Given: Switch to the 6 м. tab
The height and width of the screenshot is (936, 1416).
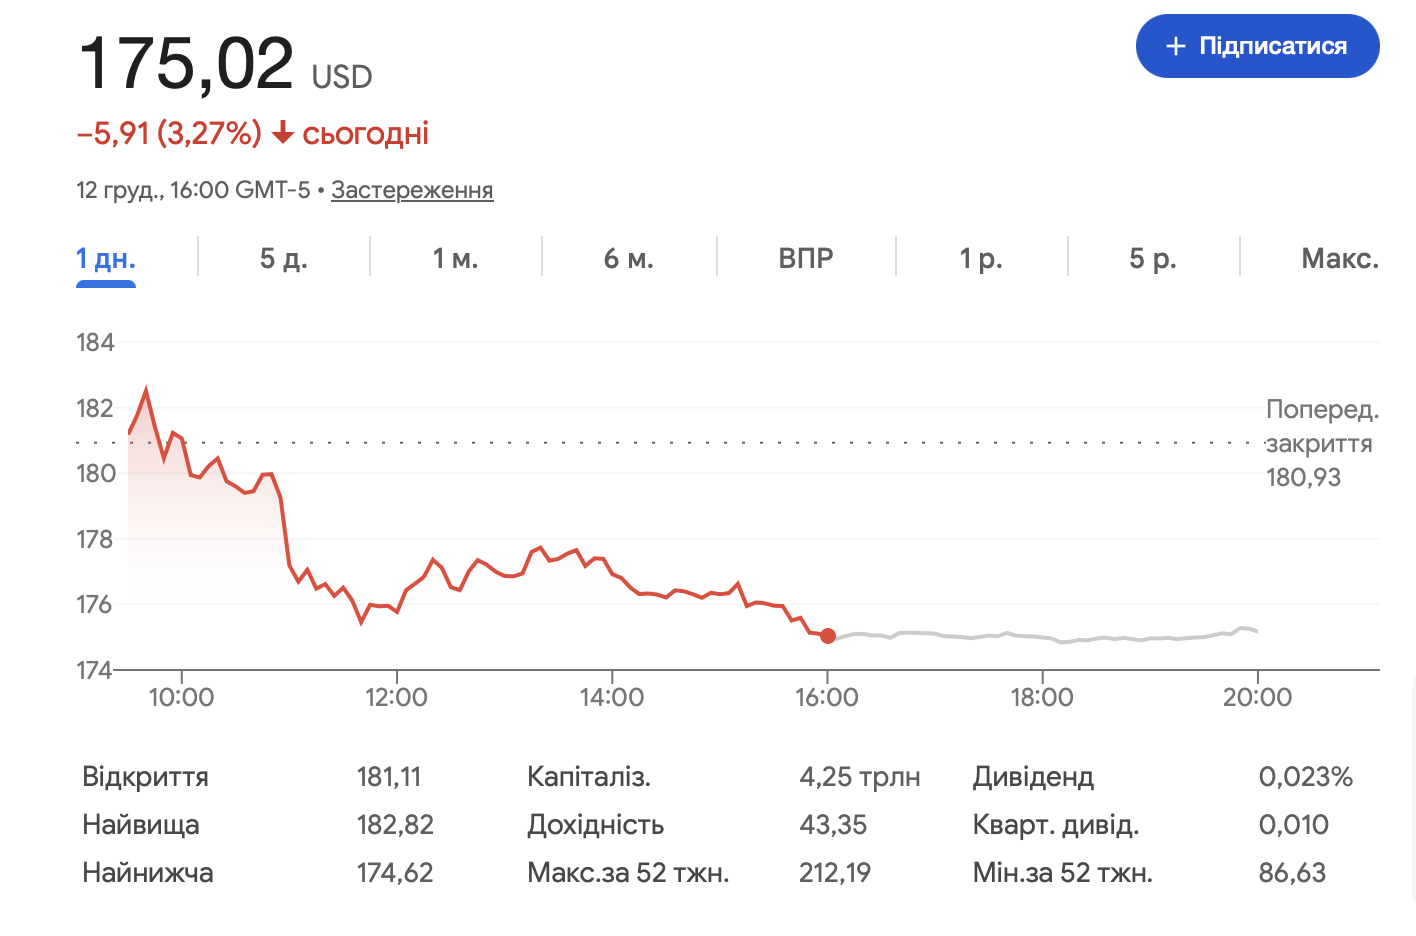Looking at the screenshot, I should coord(628,259).
